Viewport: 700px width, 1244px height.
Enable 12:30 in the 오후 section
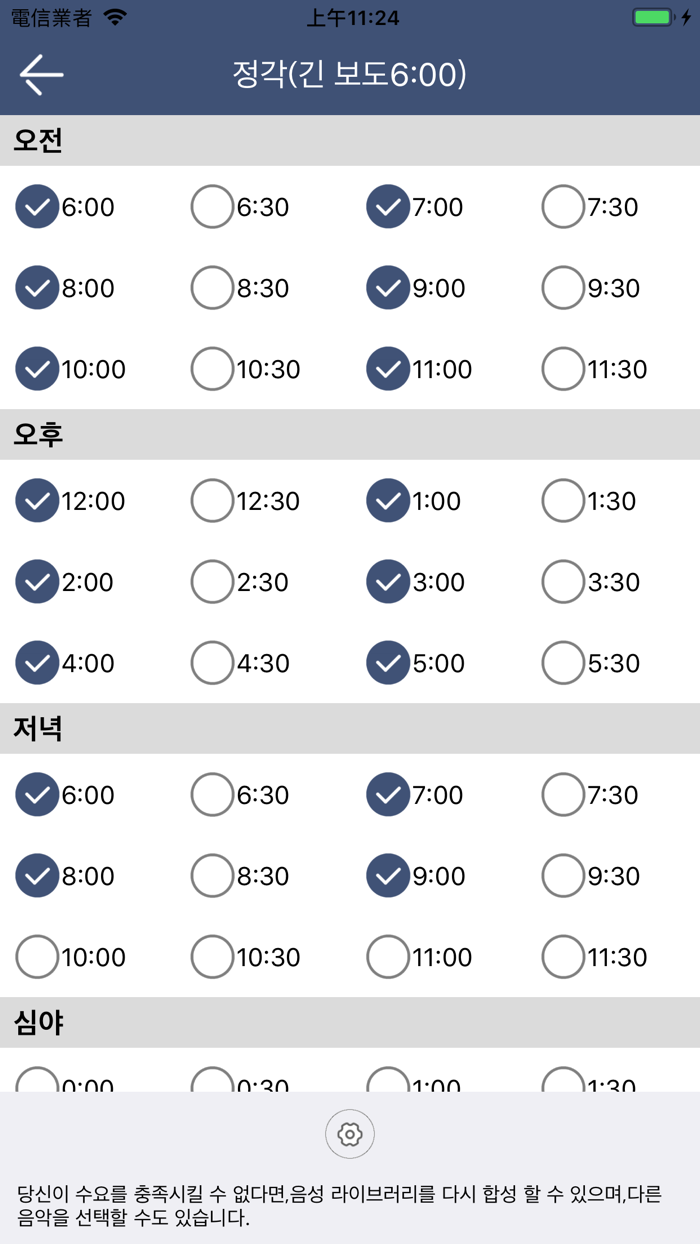pos(212,501)
